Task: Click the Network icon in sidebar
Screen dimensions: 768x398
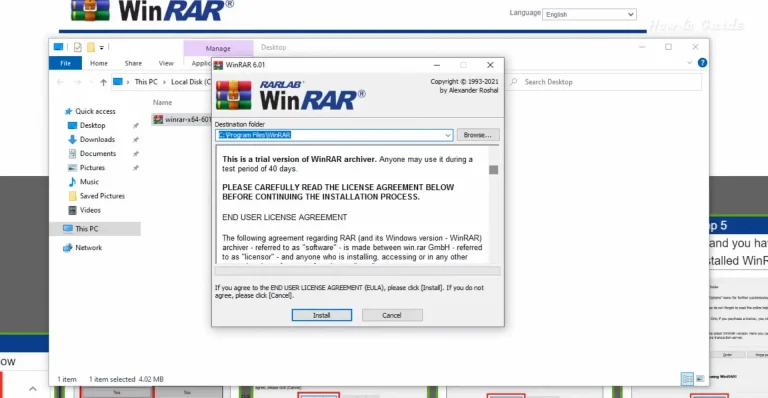Action: [x=67, y=248]
